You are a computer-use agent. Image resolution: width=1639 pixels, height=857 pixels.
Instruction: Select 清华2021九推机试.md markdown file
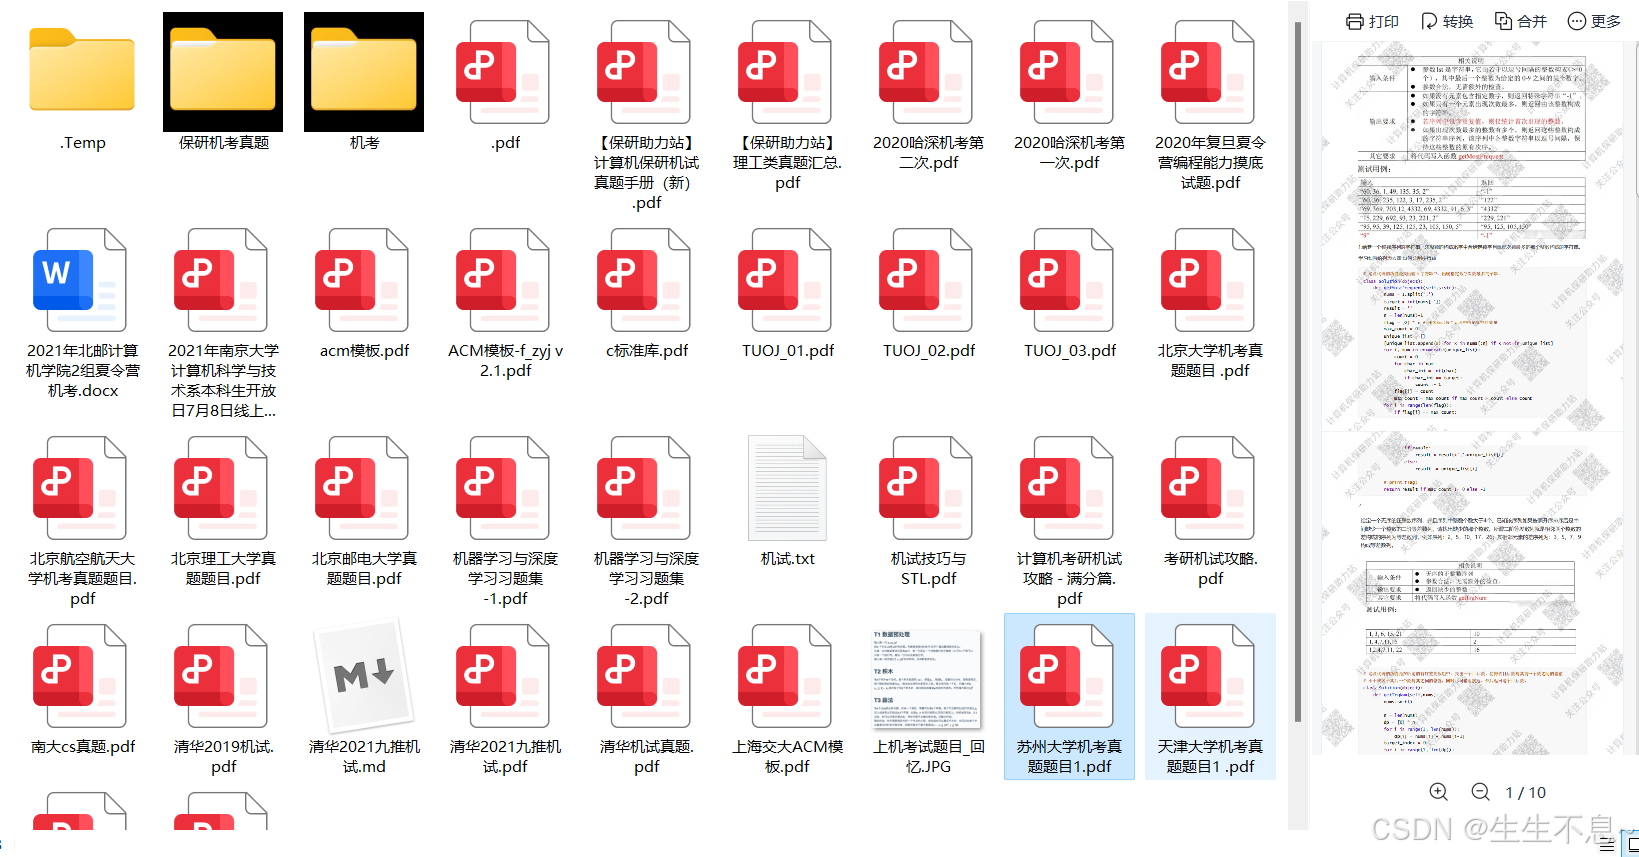(364, 676)
